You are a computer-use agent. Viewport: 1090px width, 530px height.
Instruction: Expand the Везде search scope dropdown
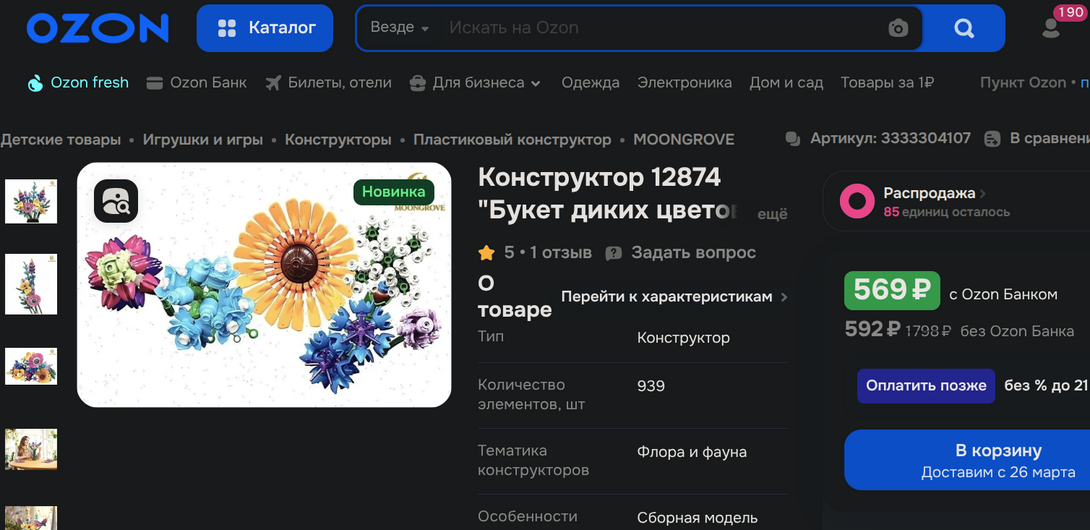coord(399,28)
